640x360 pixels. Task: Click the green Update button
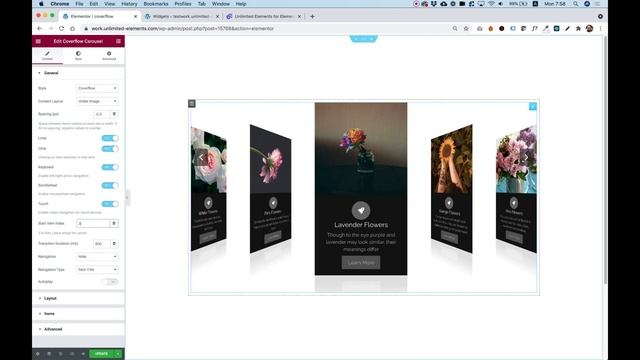(x=101, y=354)
